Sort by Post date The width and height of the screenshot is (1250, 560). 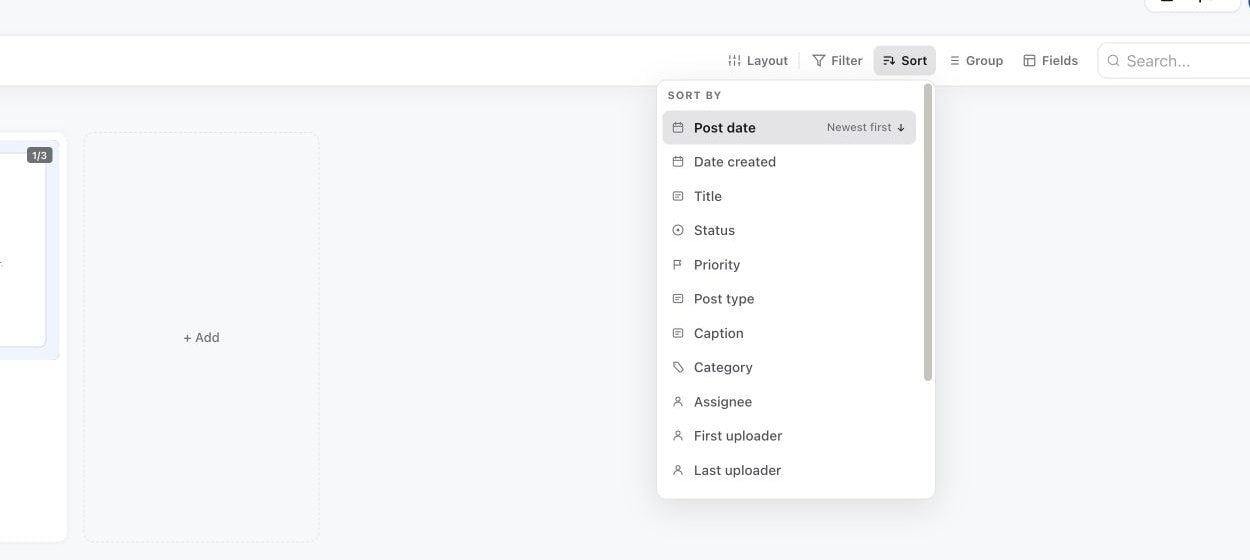pos(789,128)
